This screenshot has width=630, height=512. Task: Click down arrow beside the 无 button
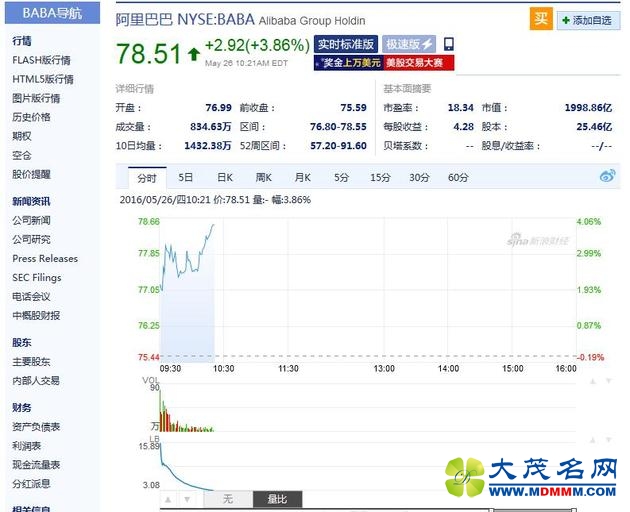tap(187, 500)
